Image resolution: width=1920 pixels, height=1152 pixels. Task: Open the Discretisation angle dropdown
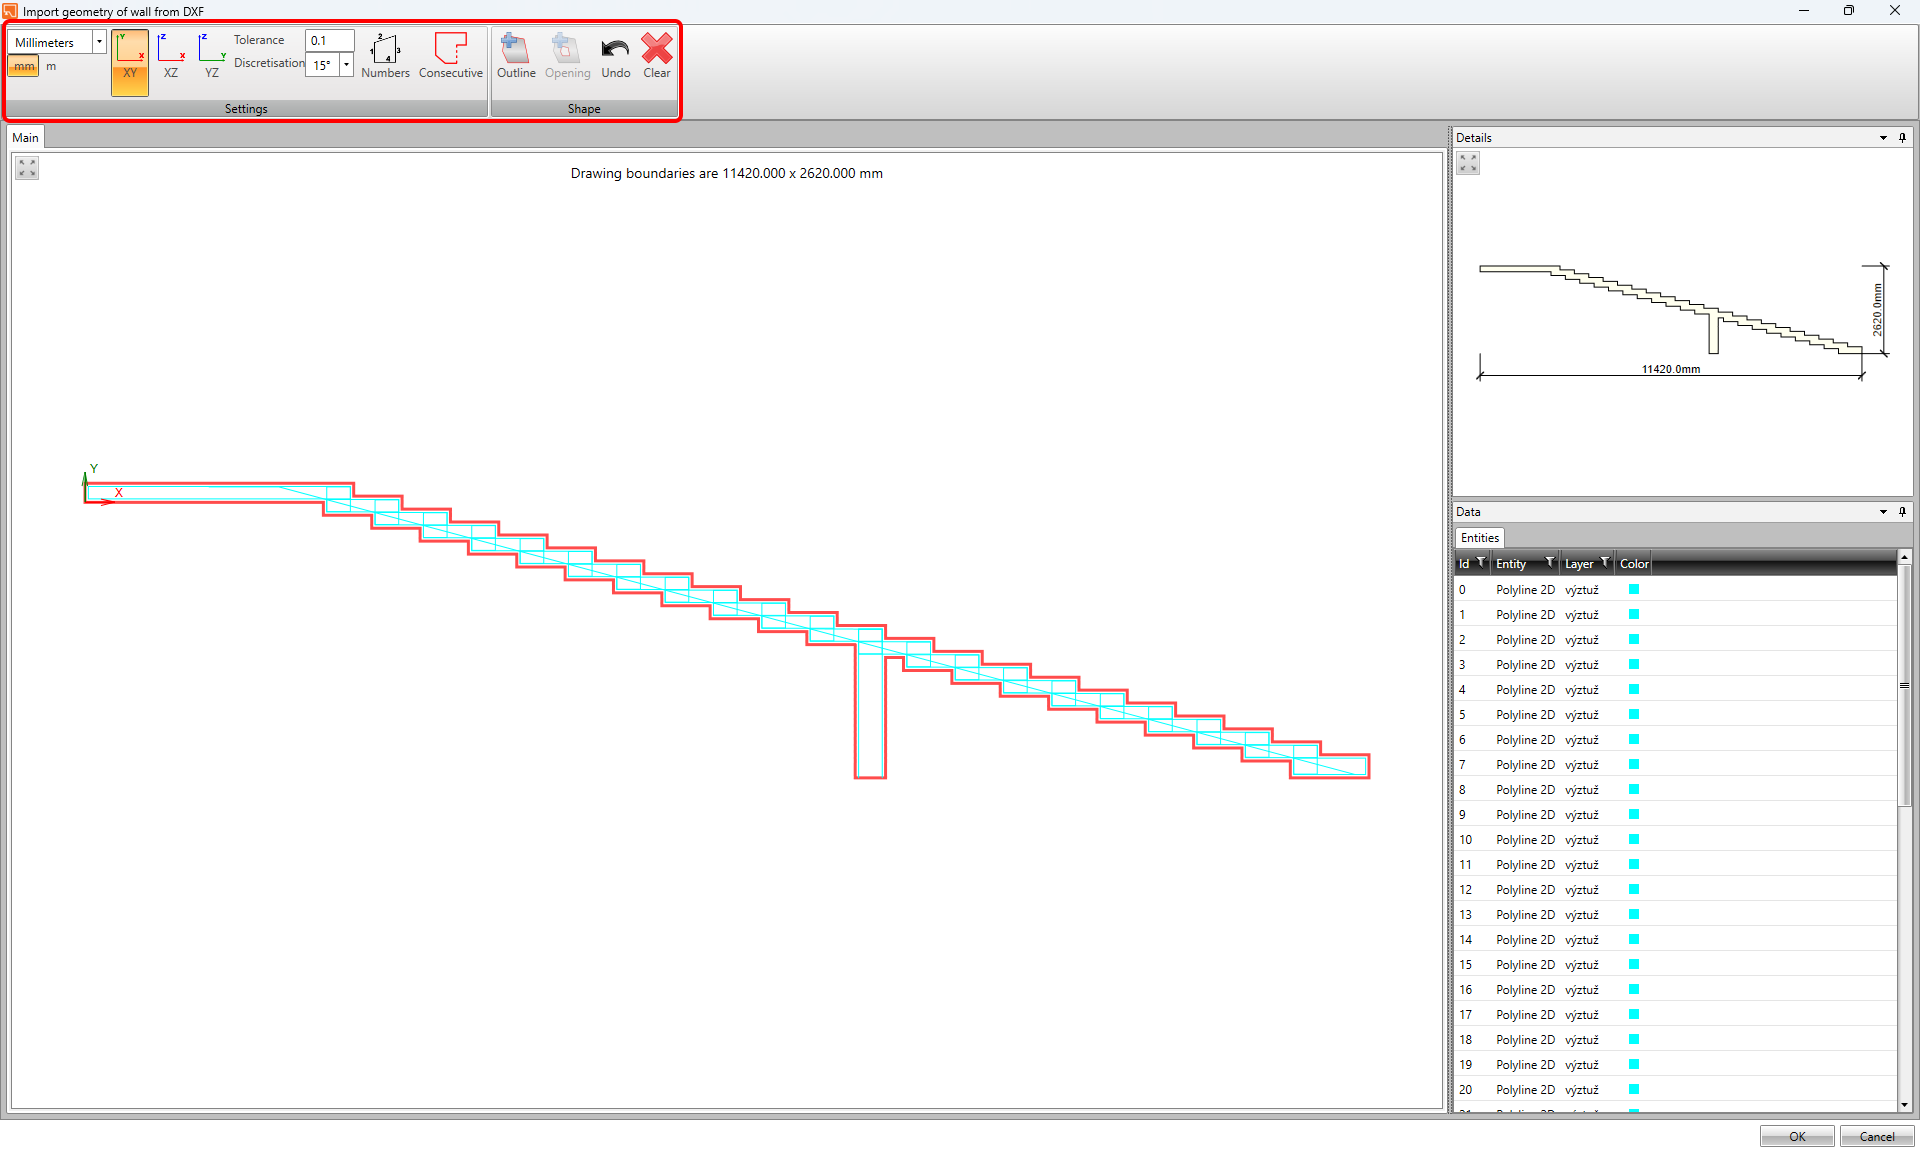[x=346, y=65]
